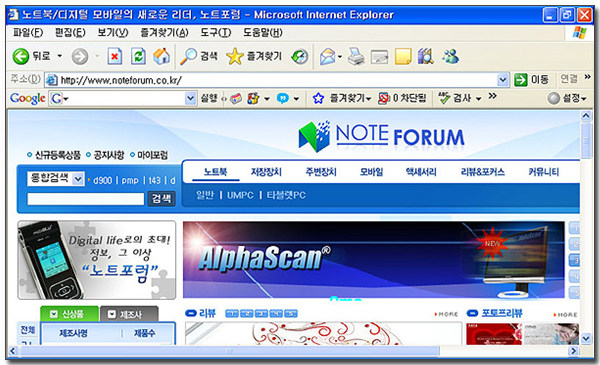
Task: Click the AlphaScan banner image
Action: point(373,260)
